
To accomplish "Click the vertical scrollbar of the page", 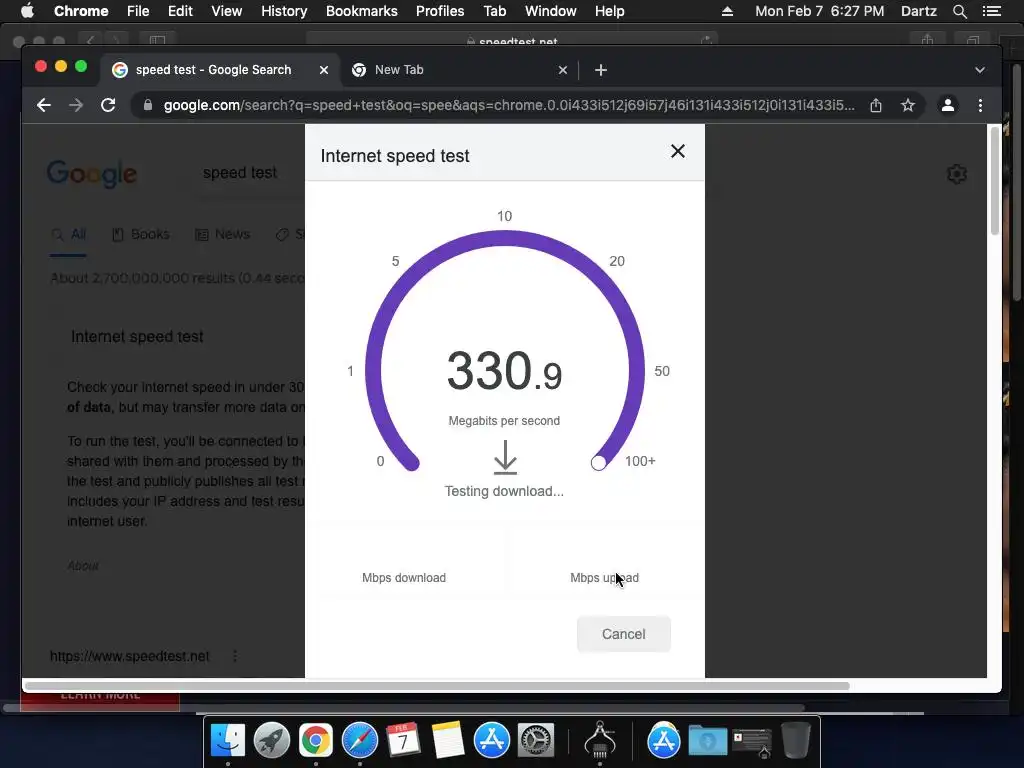I will coord(995,181).
